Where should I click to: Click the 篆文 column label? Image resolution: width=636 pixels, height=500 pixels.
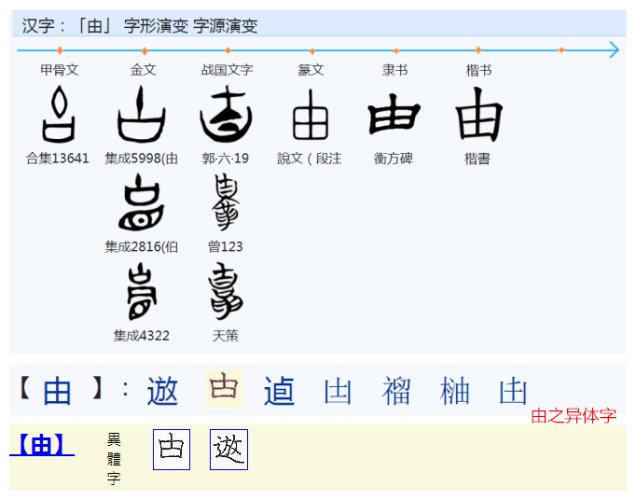click(x=311, y=70)
